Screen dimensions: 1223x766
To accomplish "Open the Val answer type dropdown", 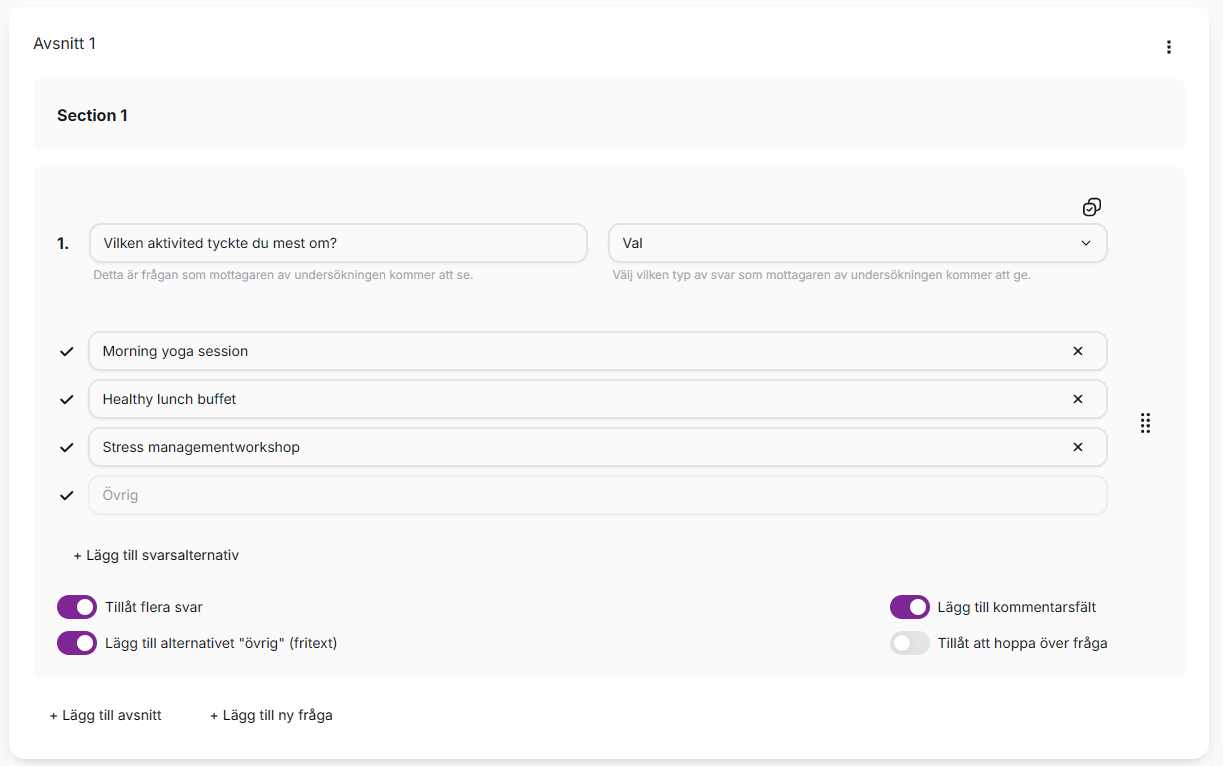I will pos(857,243).
